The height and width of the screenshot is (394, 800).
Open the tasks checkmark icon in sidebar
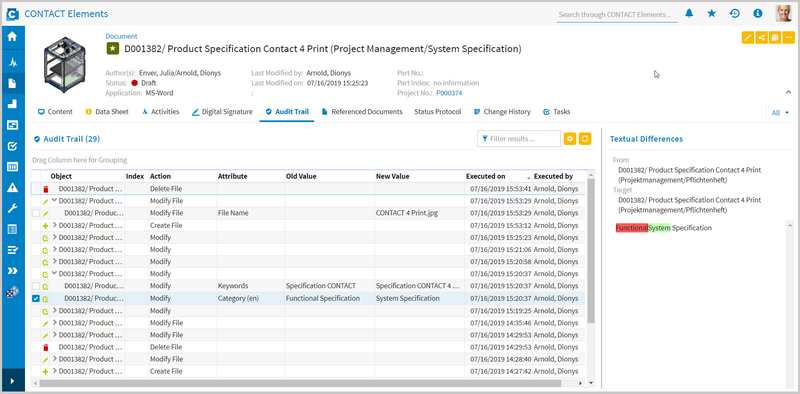point(12,146)
